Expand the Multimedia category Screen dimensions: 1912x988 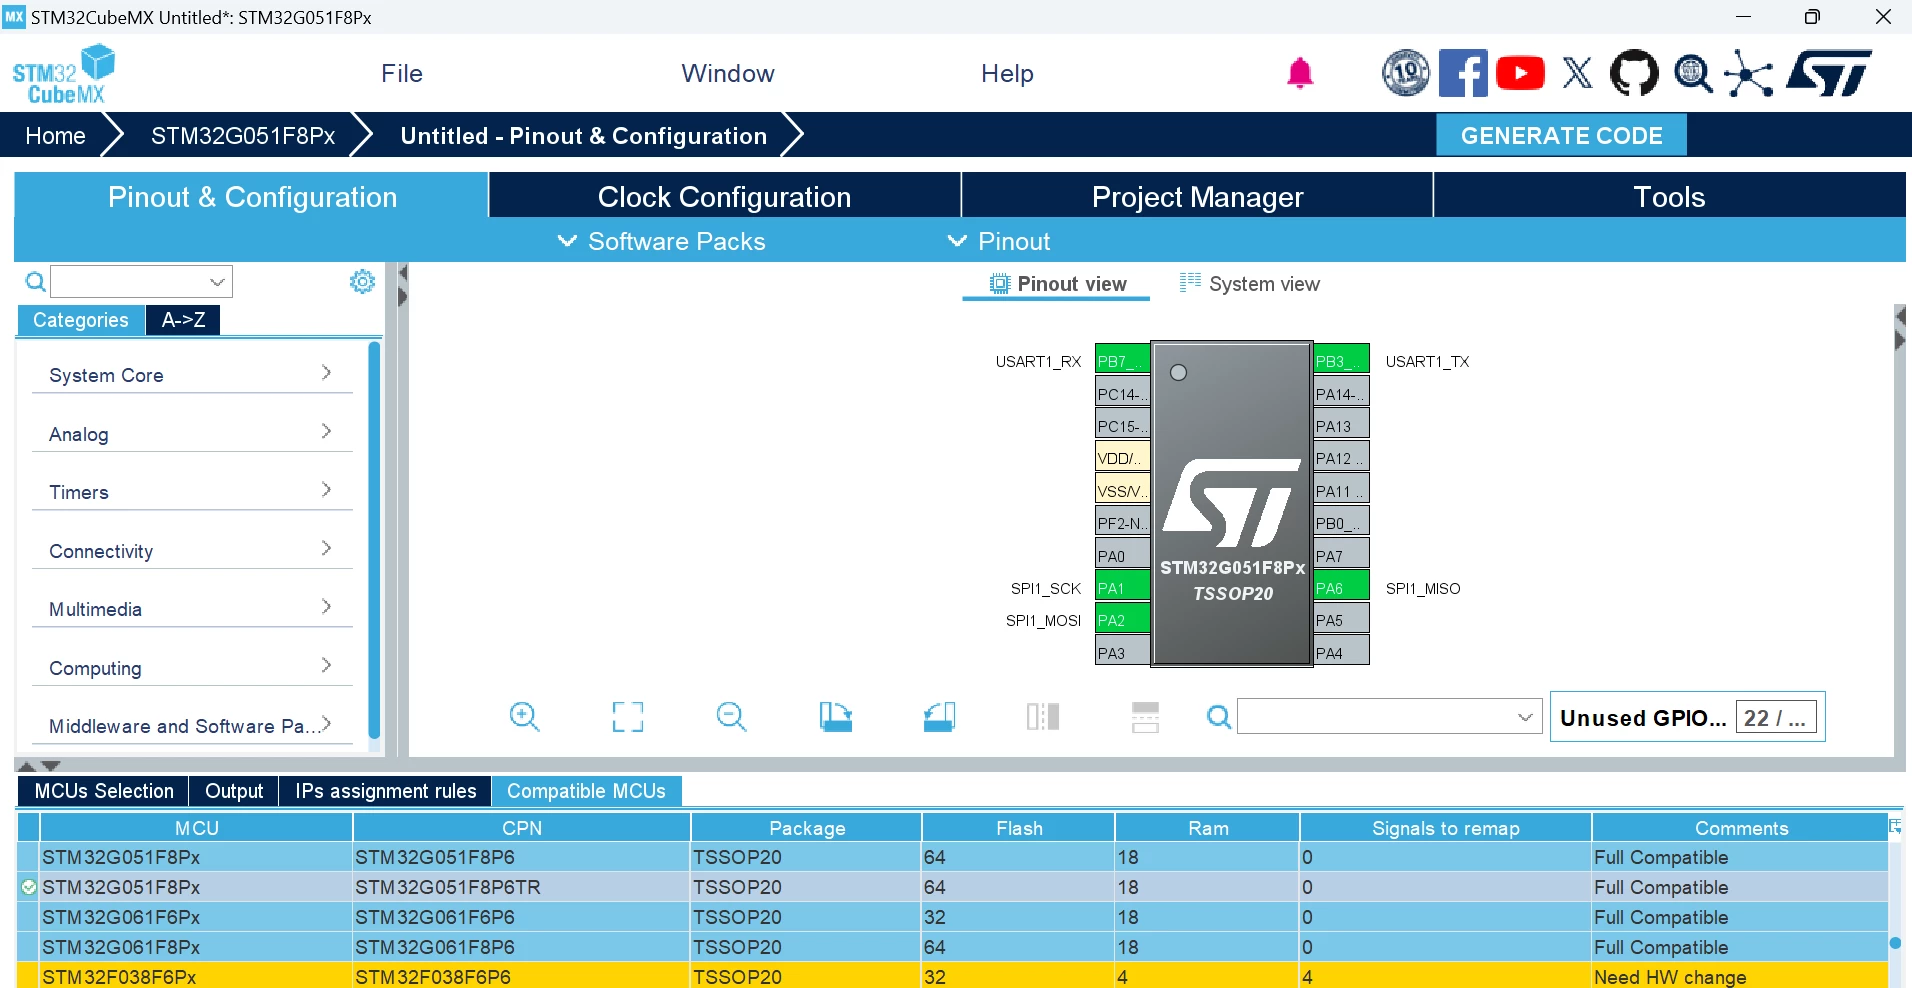pos(192,609)
